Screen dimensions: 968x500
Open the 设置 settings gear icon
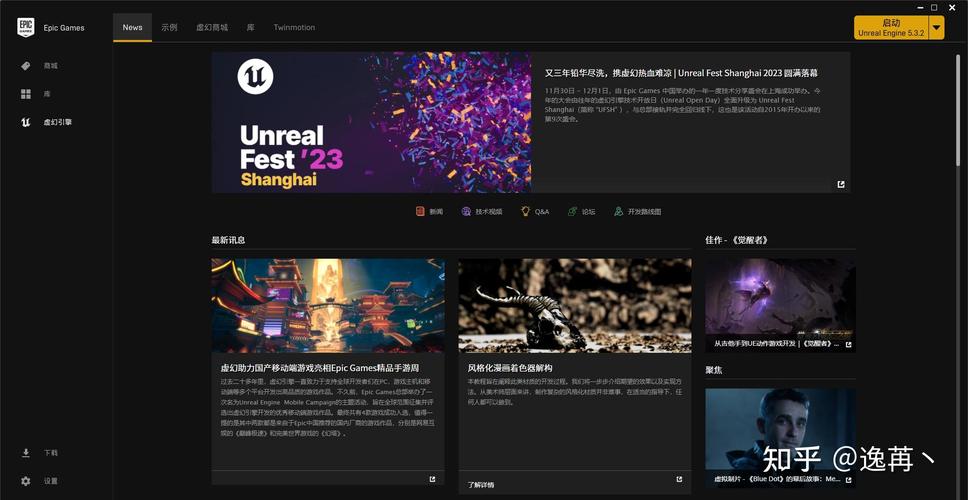point(25,481)
